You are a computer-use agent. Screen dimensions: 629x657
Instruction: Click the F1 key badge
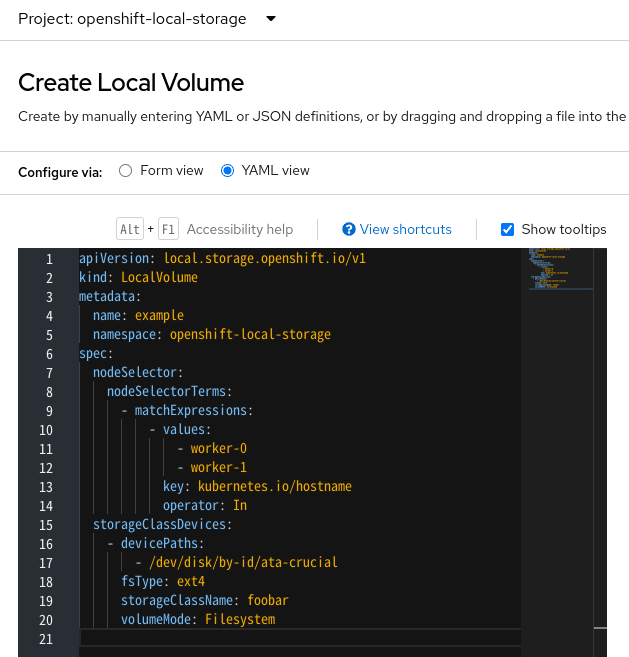coord(168,229)
